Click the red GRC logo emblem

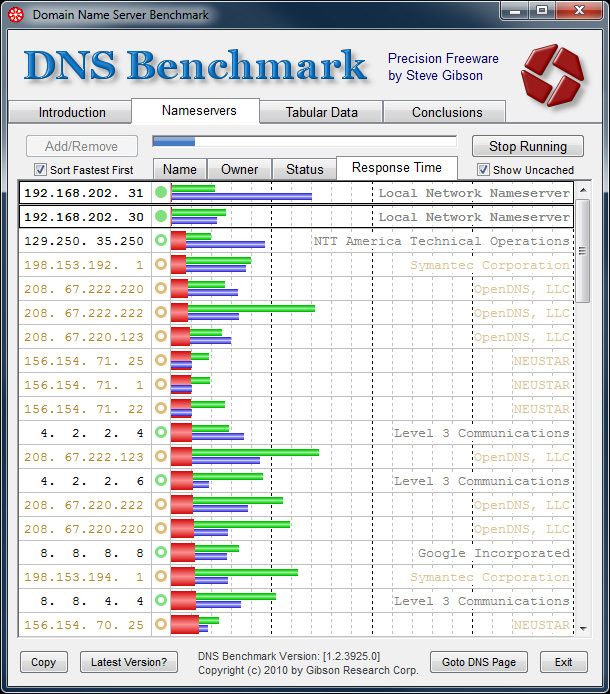(553, 75)
